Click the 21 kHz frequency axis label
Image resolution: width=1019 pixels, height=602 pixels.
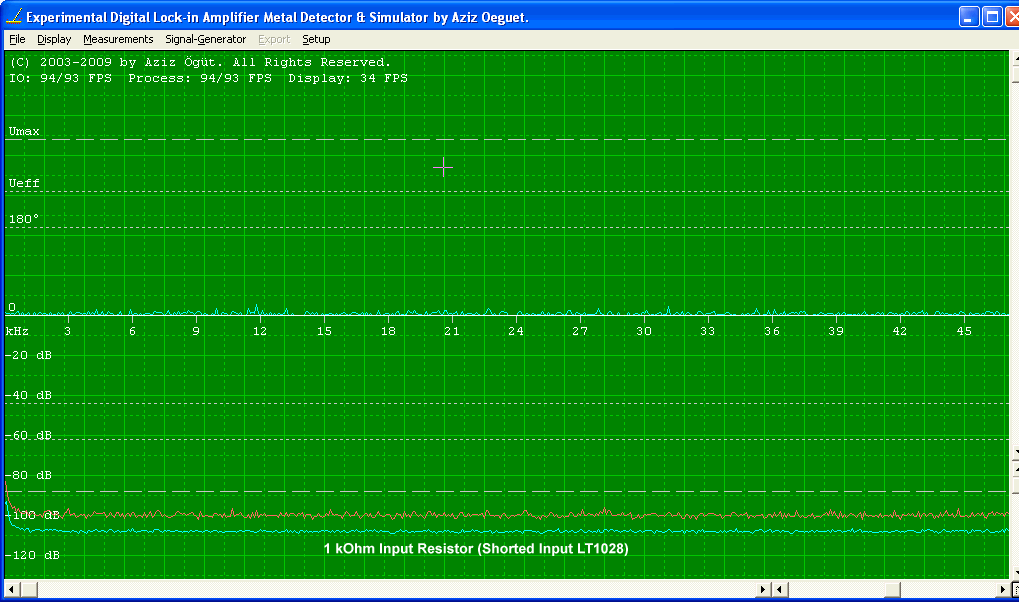click(x=451, y=331)
